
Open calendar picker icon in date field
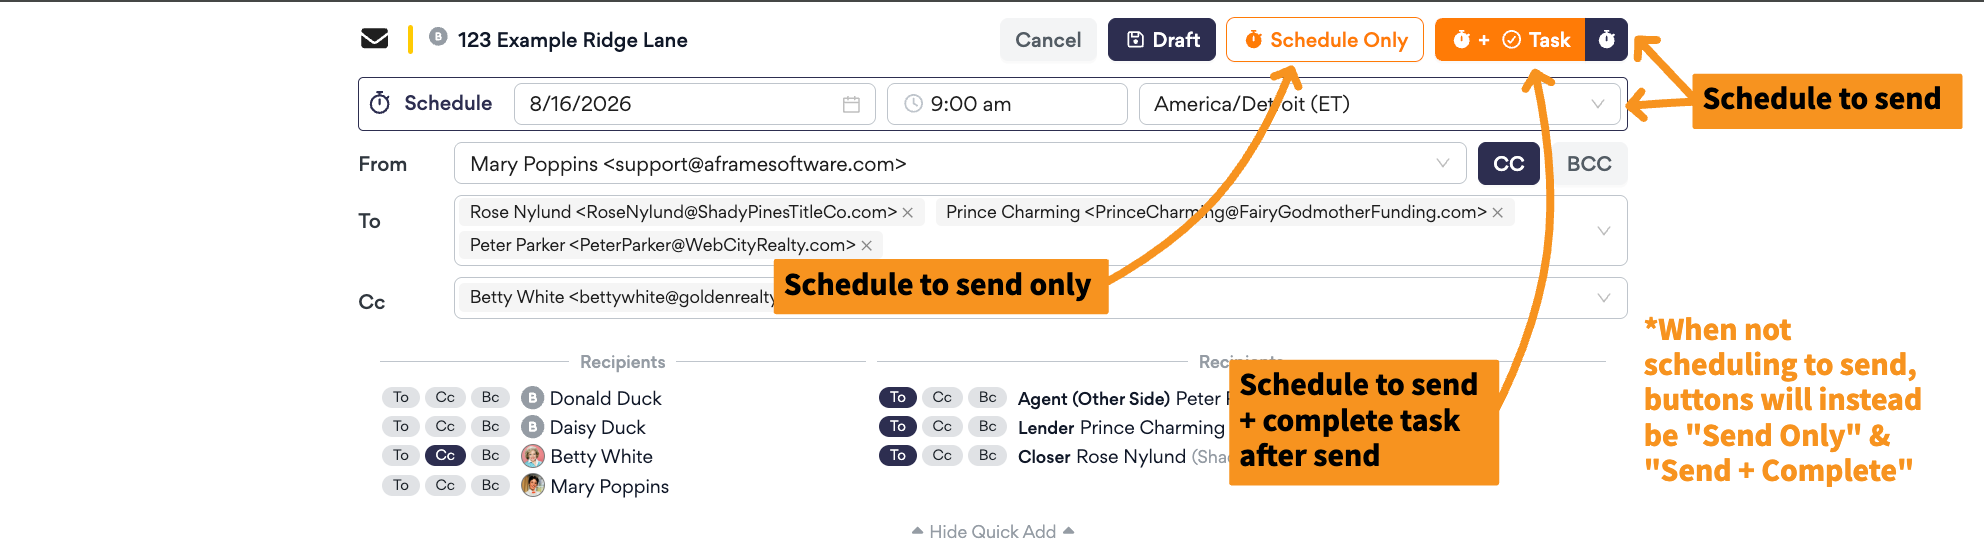(851, 104)
